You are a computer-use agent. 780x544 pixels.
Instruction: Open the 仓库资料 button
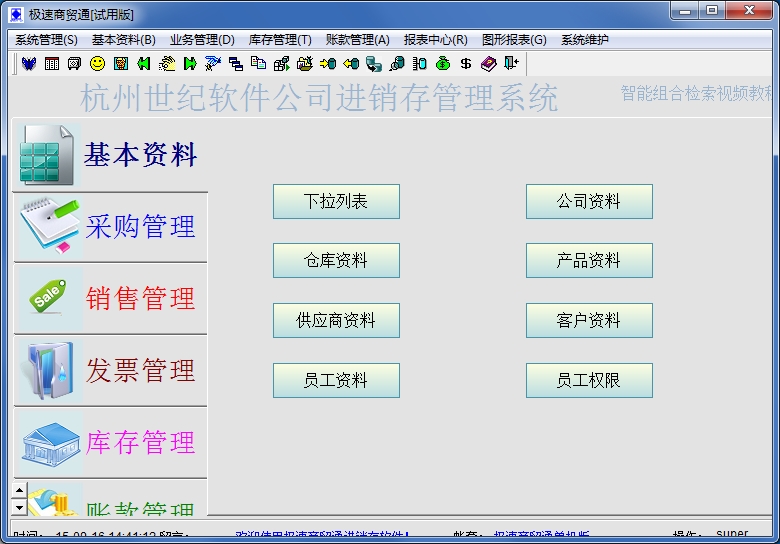point(336,260)
